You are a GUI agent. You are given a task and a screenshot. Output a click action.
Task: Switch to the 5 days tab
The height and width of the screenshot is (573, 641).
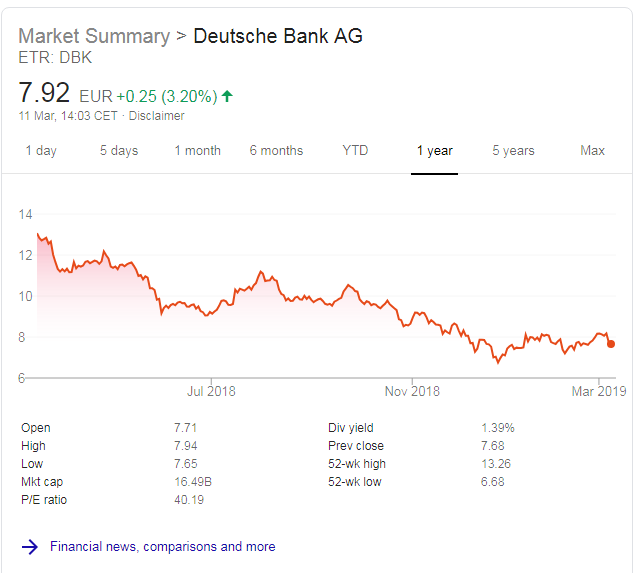point(119,151)
